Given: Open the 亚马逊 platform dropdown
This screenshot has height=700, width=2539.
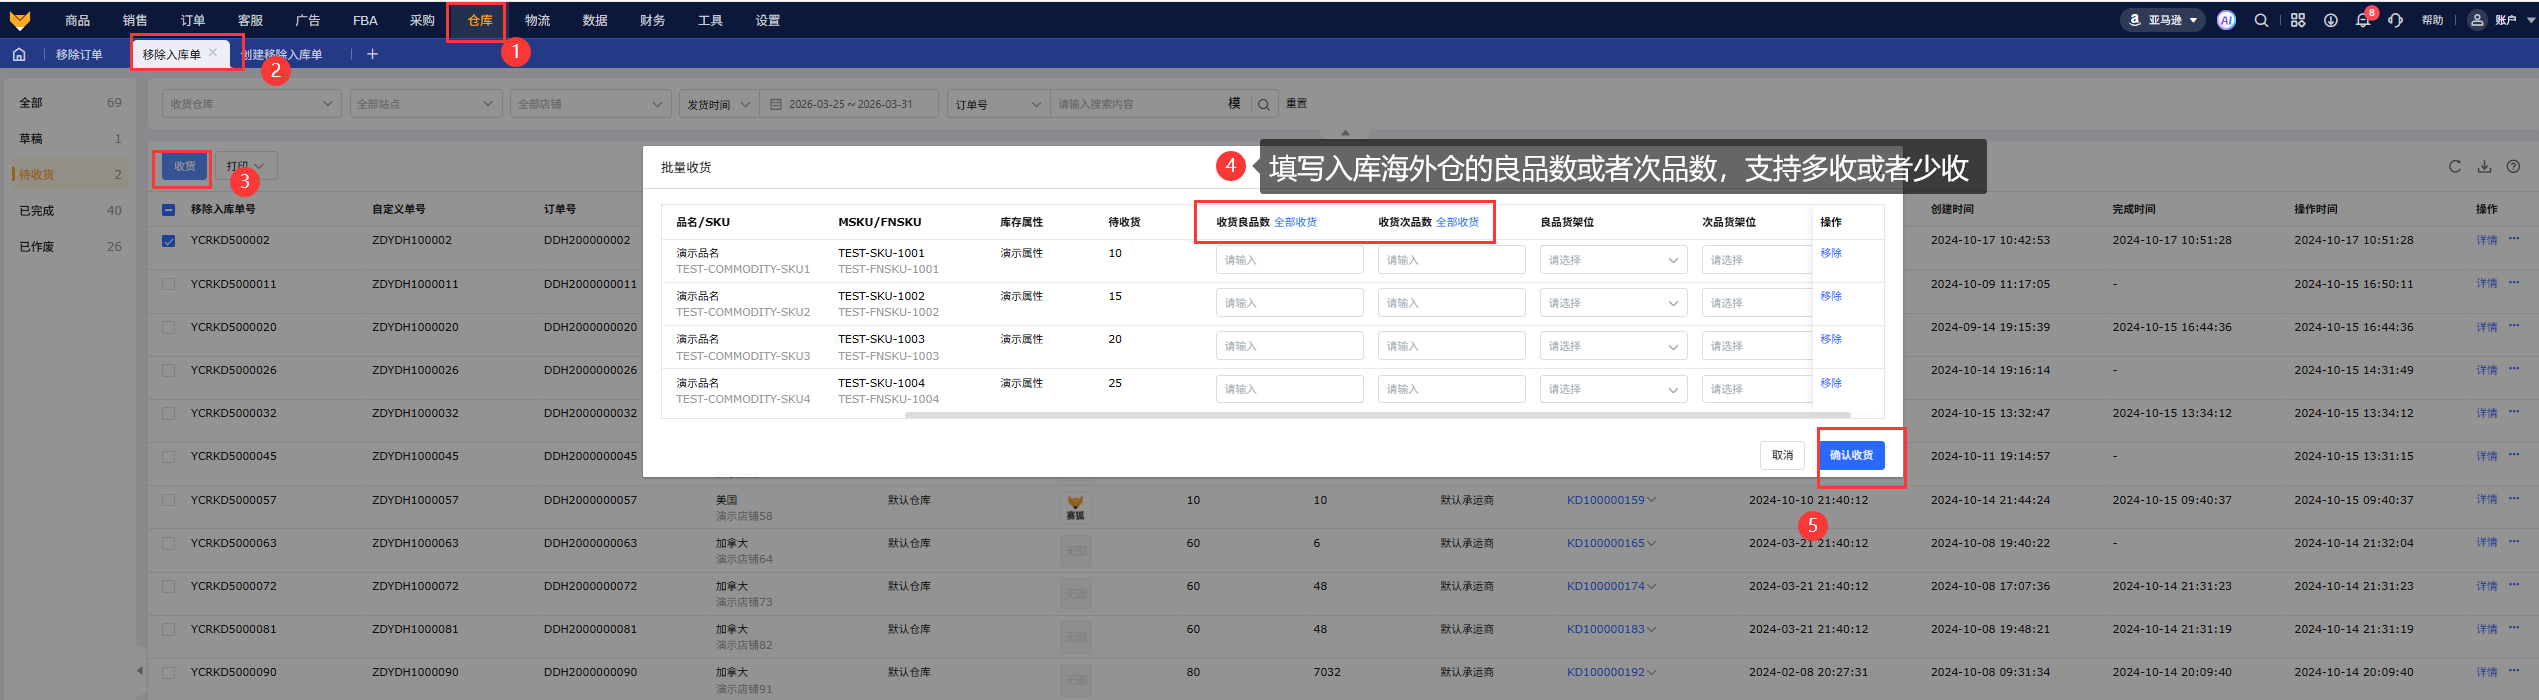Looking at the screenshot, I should coord(2162,20).
